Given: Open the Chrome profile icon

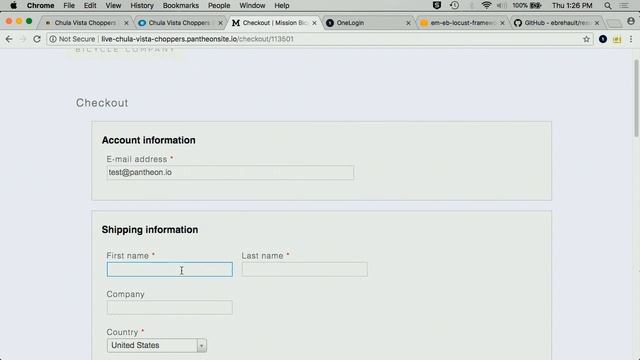Looking at the screenshot, I should [x=631, y=21].
